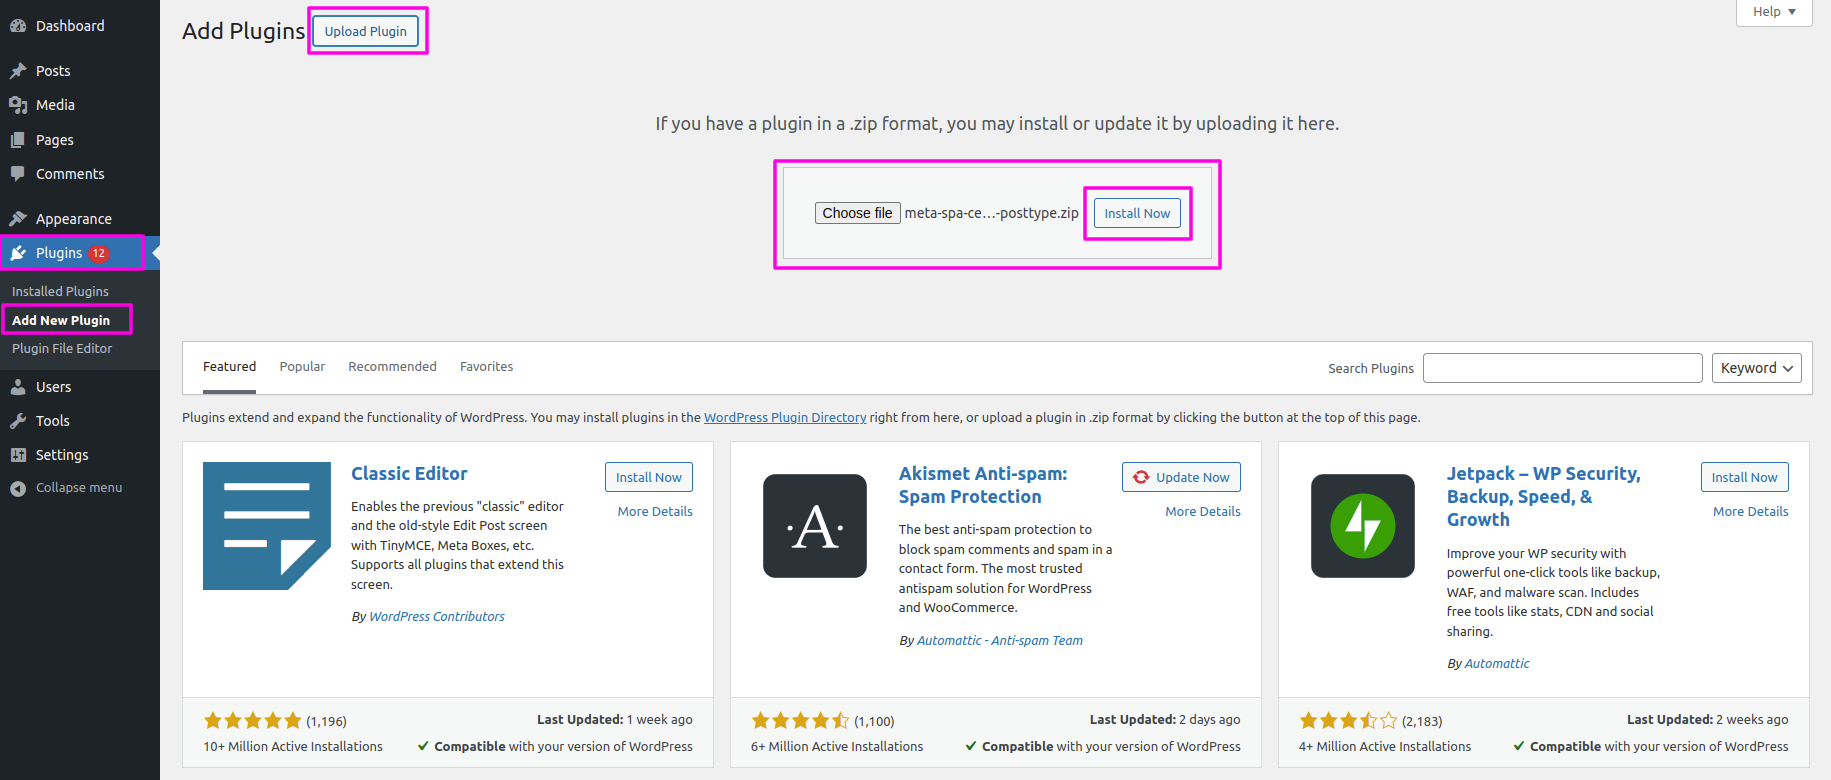Click Akismet update refresh arrows icon
Screen dimensions: 1831x780
click(1141, 477)
